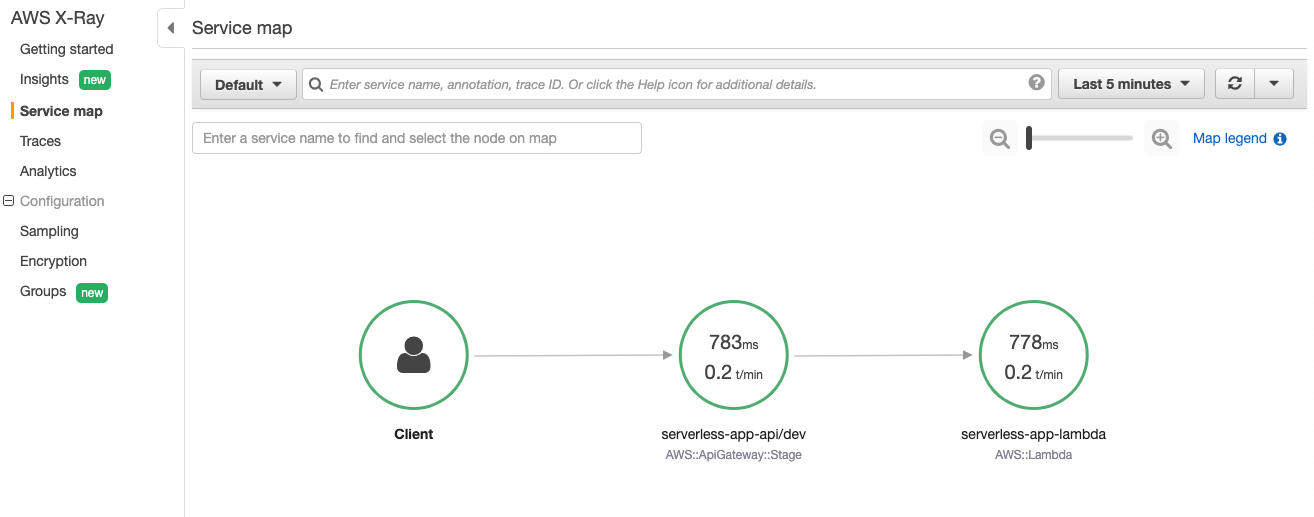This screenshot has height=517, width=1314.
Task: Go to Insights page
Action: [44, 79]
